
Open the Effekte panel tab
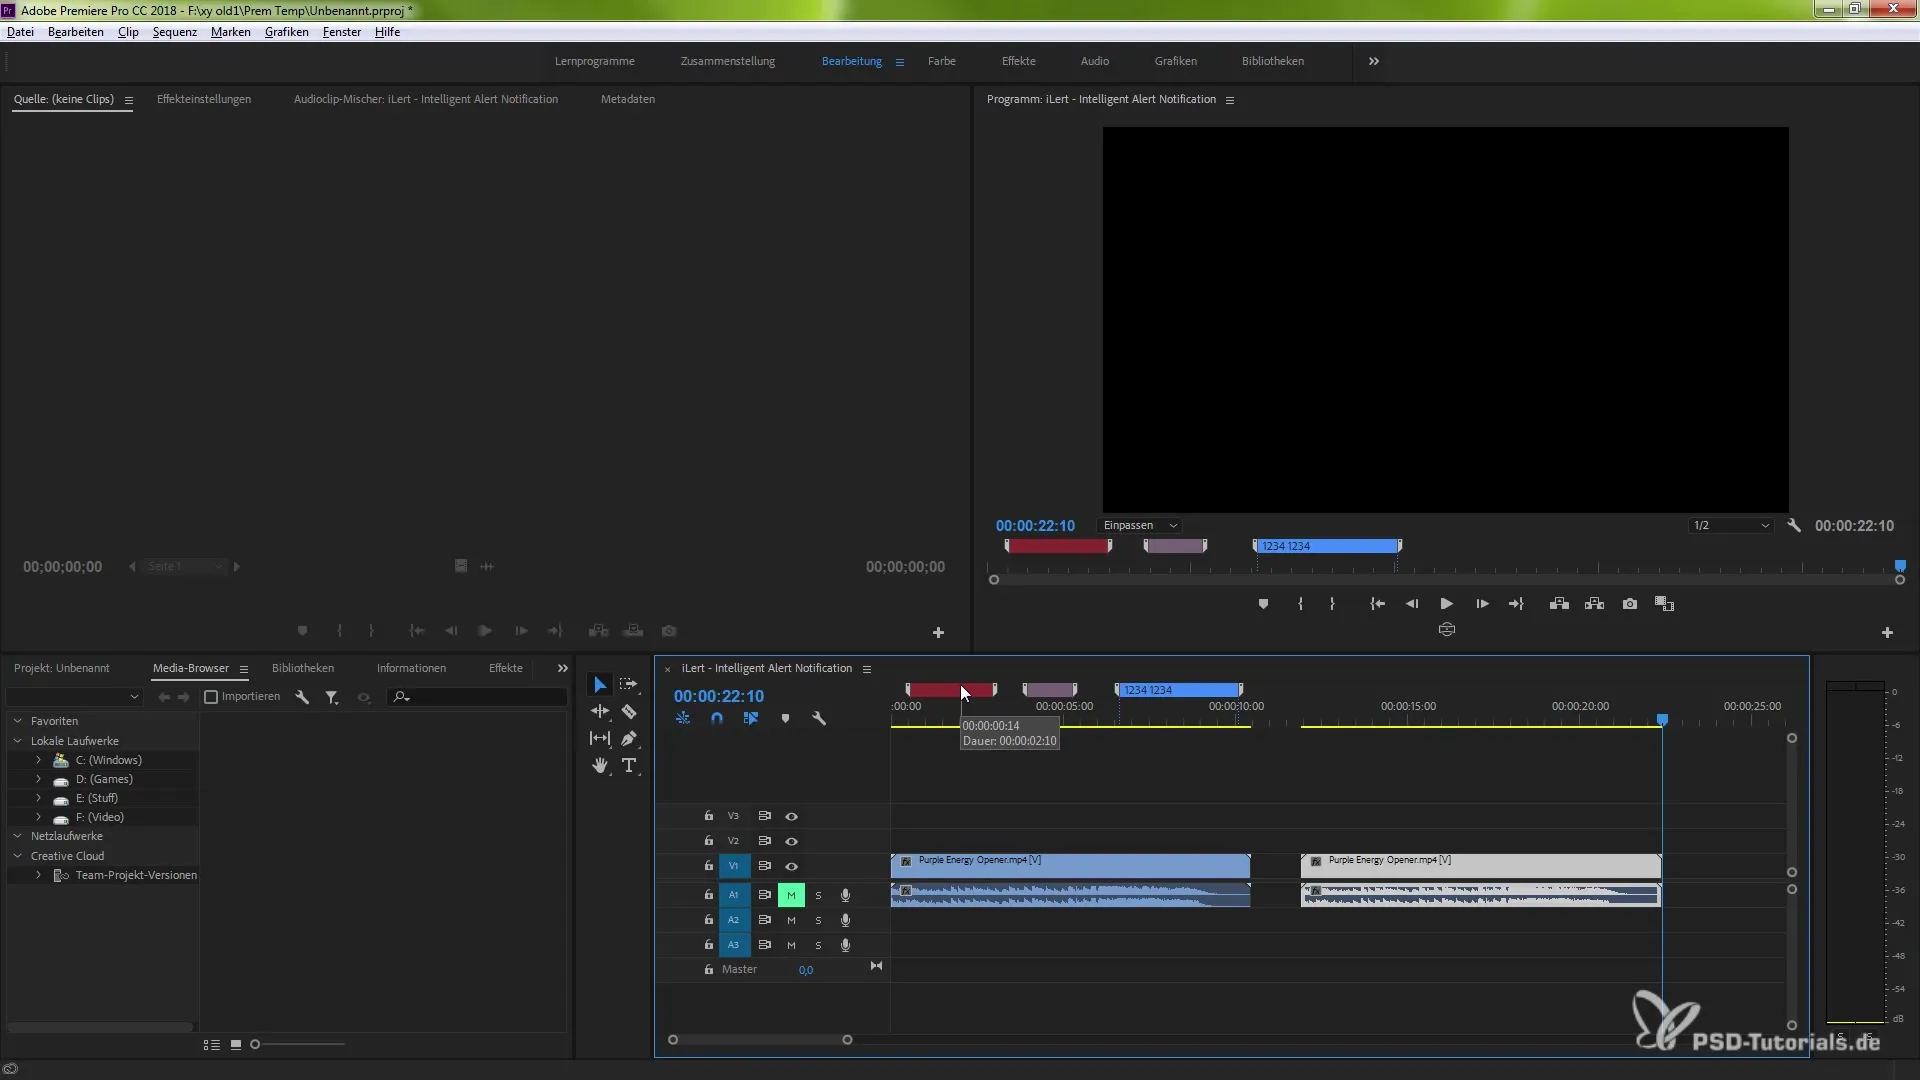pyautogui.click(x=505, y=669)
